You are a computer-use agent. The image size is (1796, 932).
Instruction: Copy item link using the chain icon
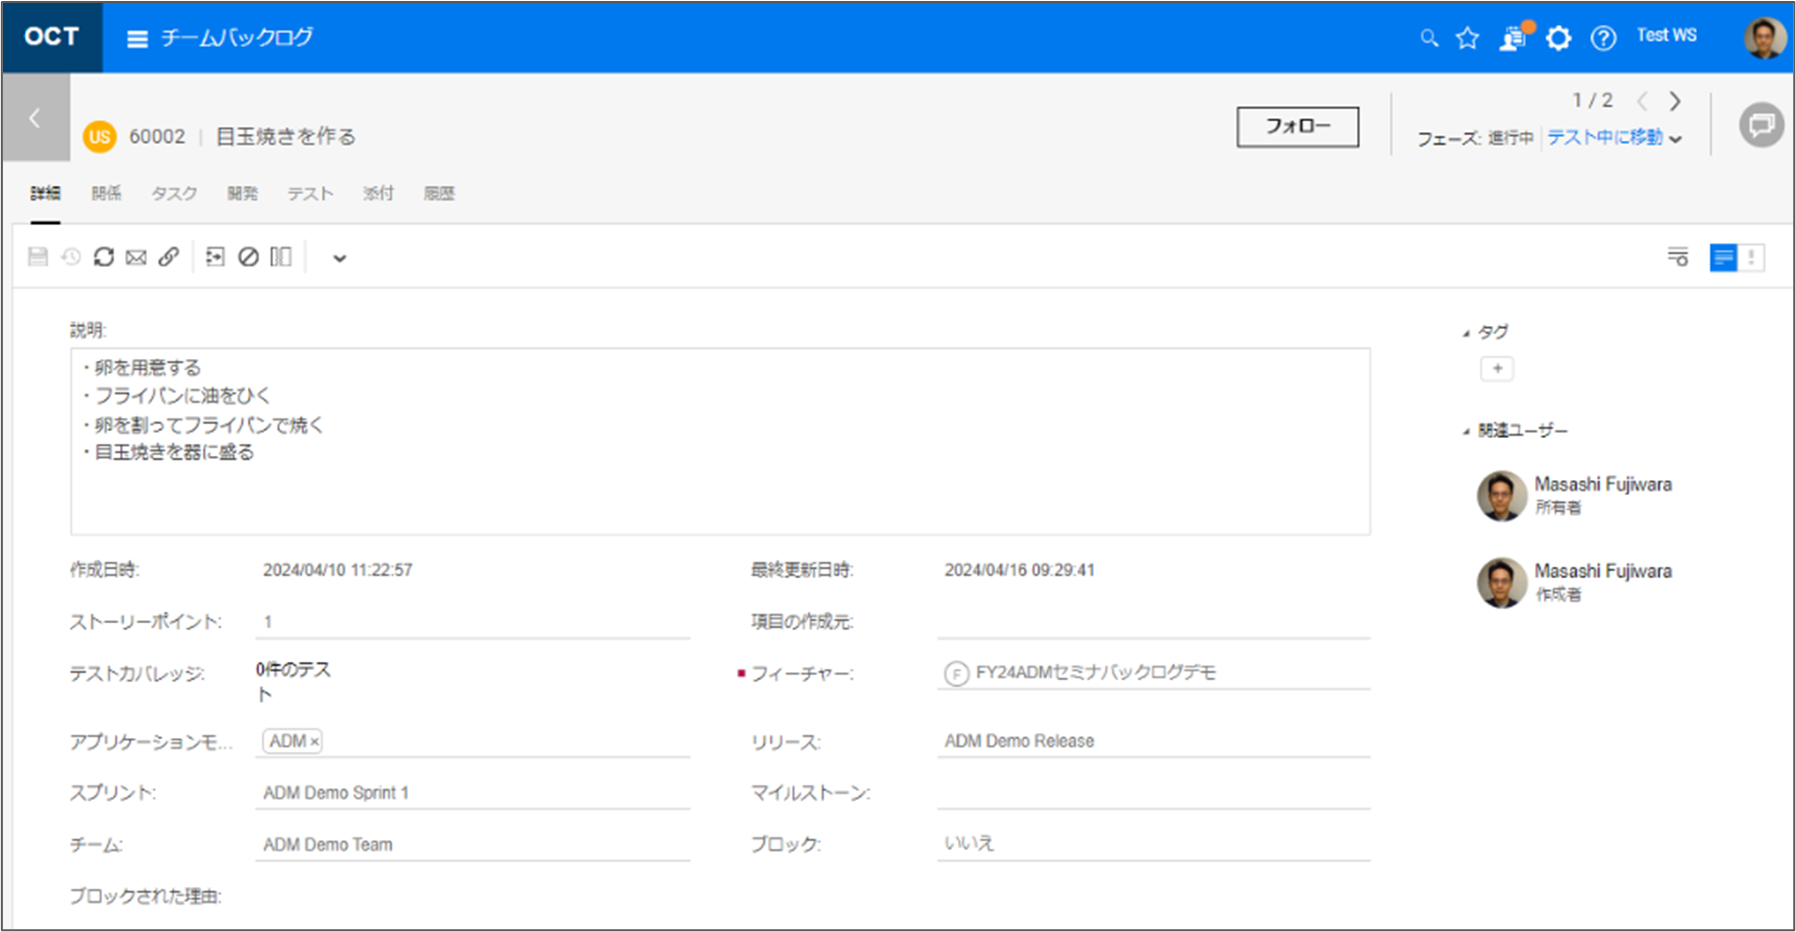169,257
